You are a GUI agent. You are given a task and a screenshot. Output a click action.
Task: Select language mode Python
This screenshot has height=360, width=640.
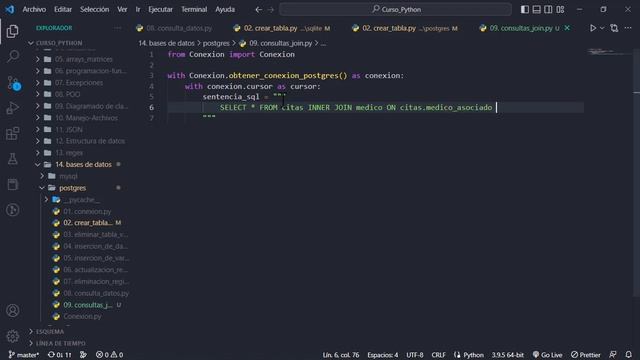coord(473,355)
